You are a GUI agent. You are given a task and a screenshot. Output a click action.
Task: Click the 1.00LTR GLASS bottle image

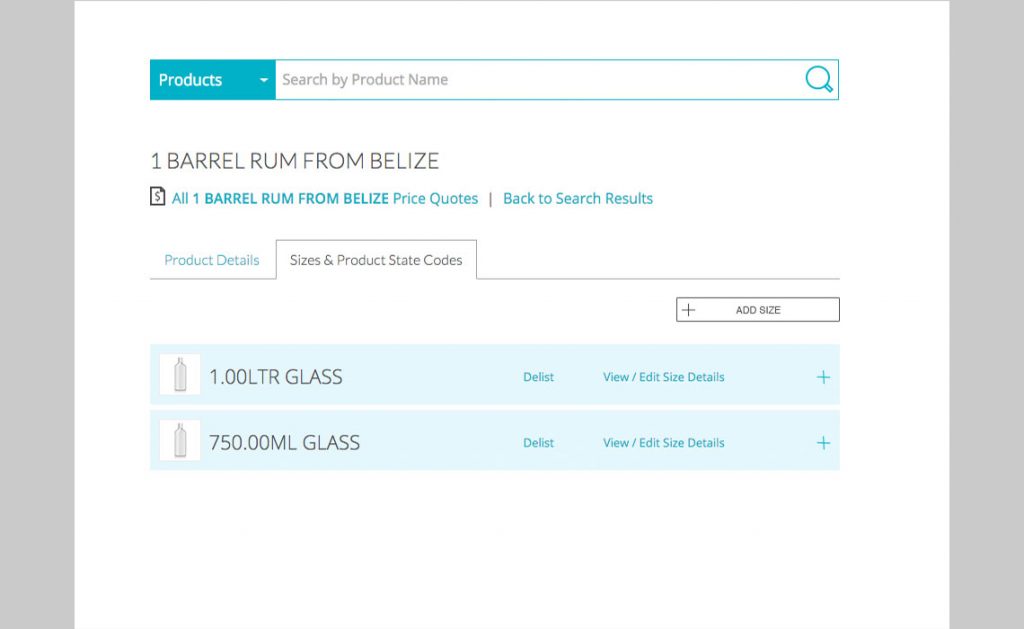(x=180, y=375)
